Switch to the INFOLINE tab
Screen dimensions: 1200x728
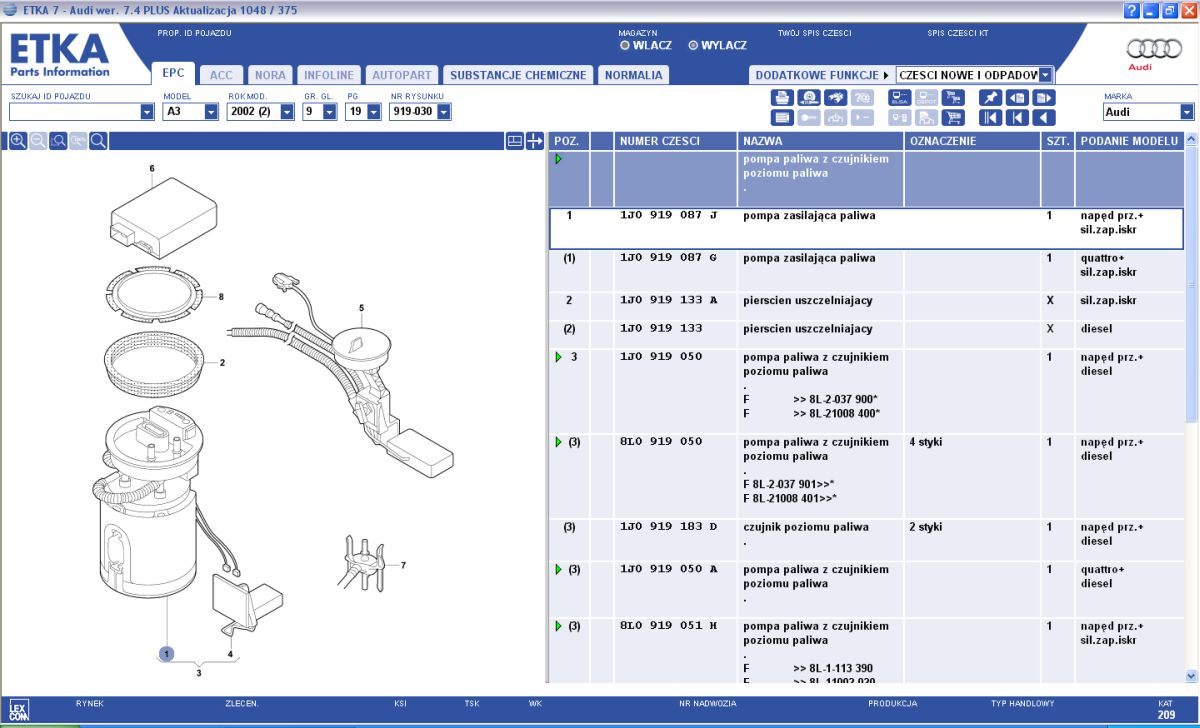329,75
